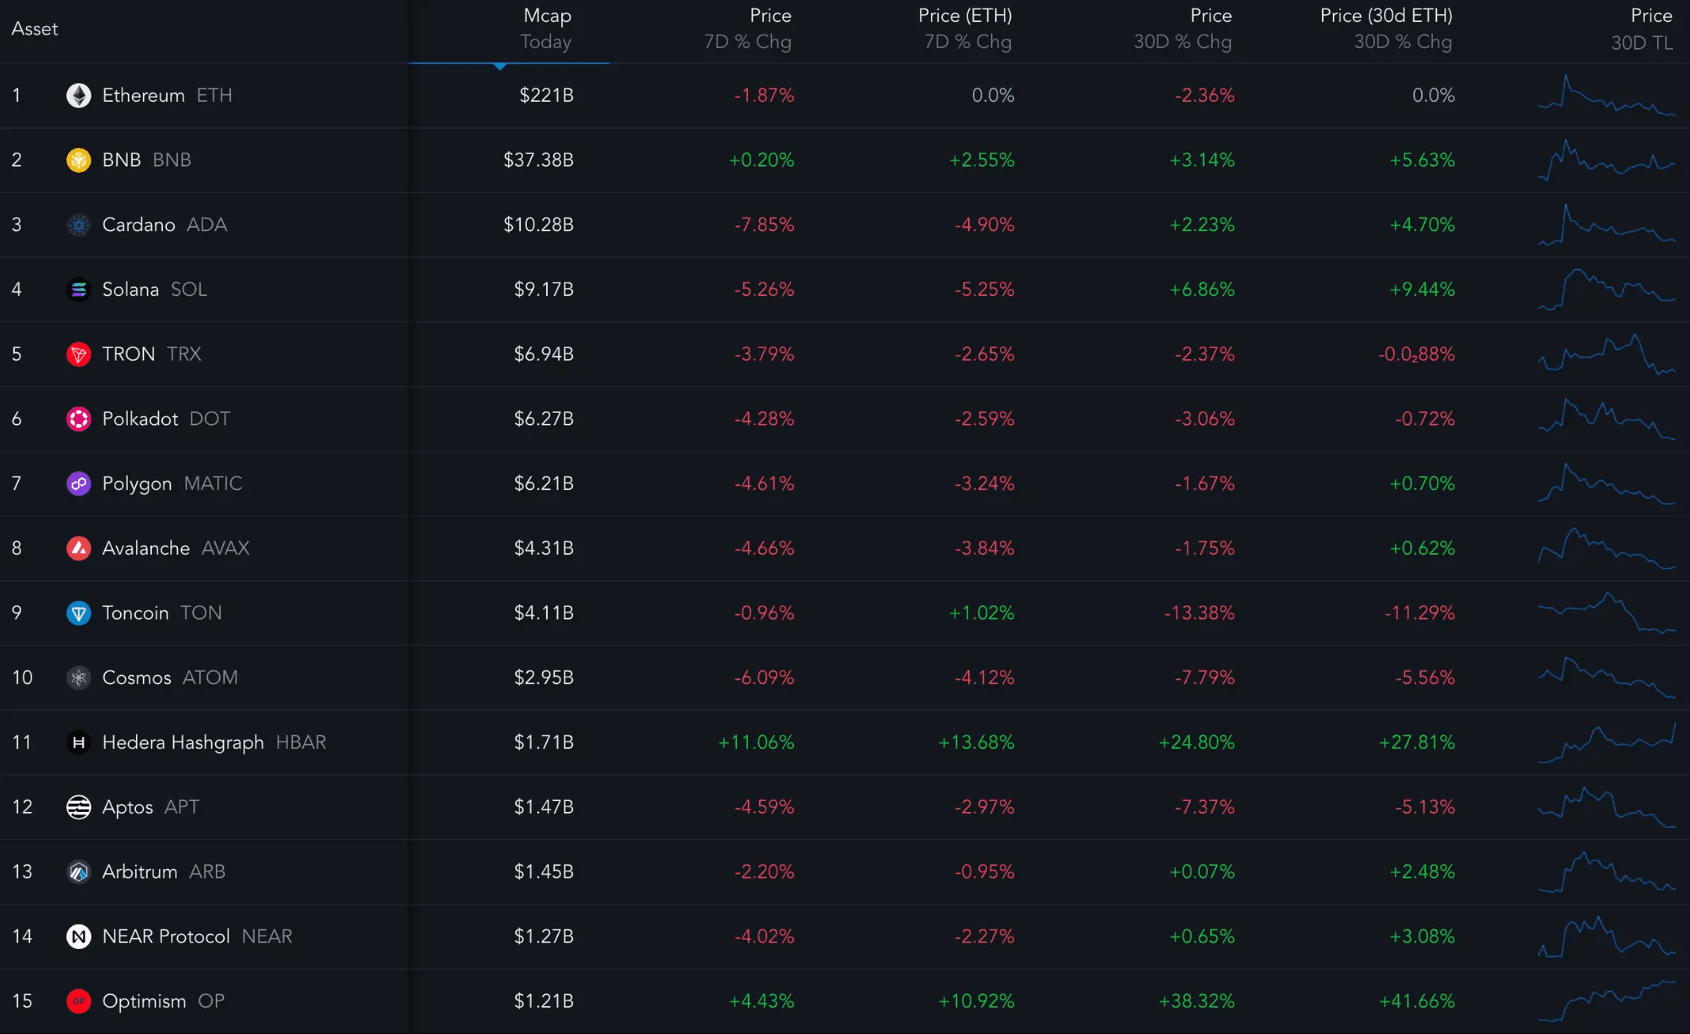Click the $9.17B market cap value
This screenshot has height=1034, width=1690.
[x=543, y=289]
